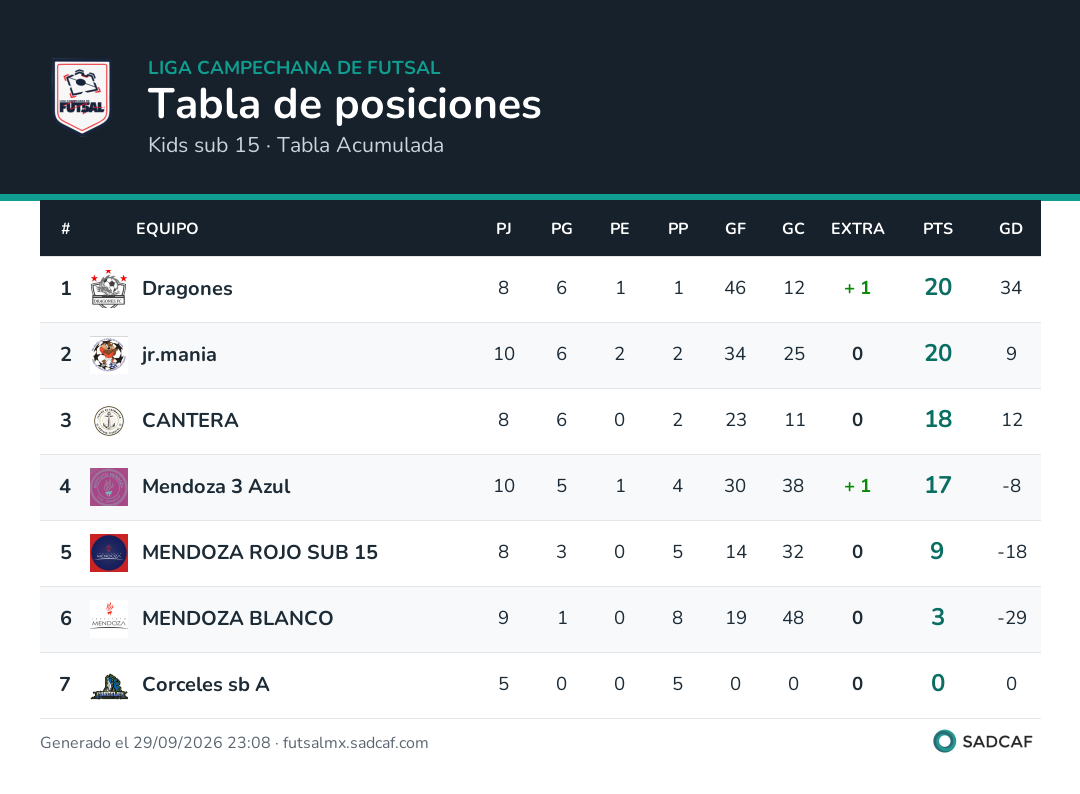Screen dimensions: 1080x794
Task: Open the Corceles sb A horse logo
Action: click(x=109, y=685)
